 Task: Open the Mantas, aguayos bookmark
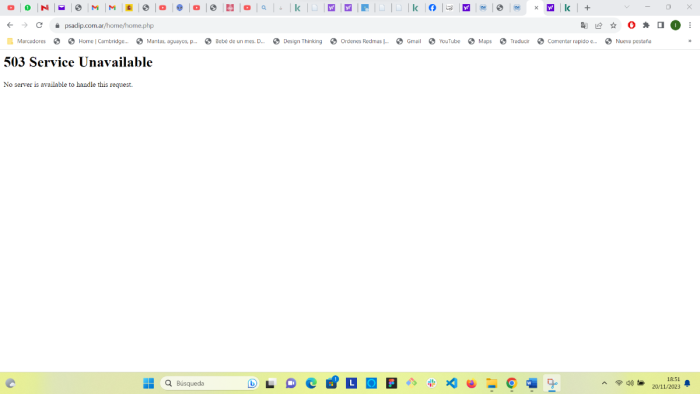[x=167, y=41]
